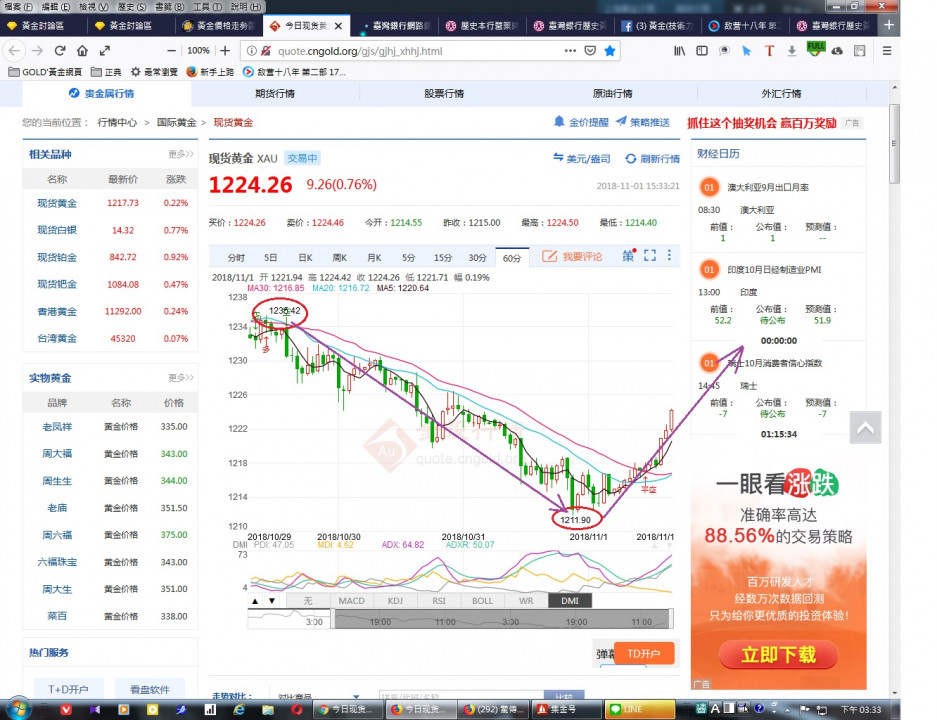Click the red T extension icon
Screen dimensions: 937x720
[769, 51]
